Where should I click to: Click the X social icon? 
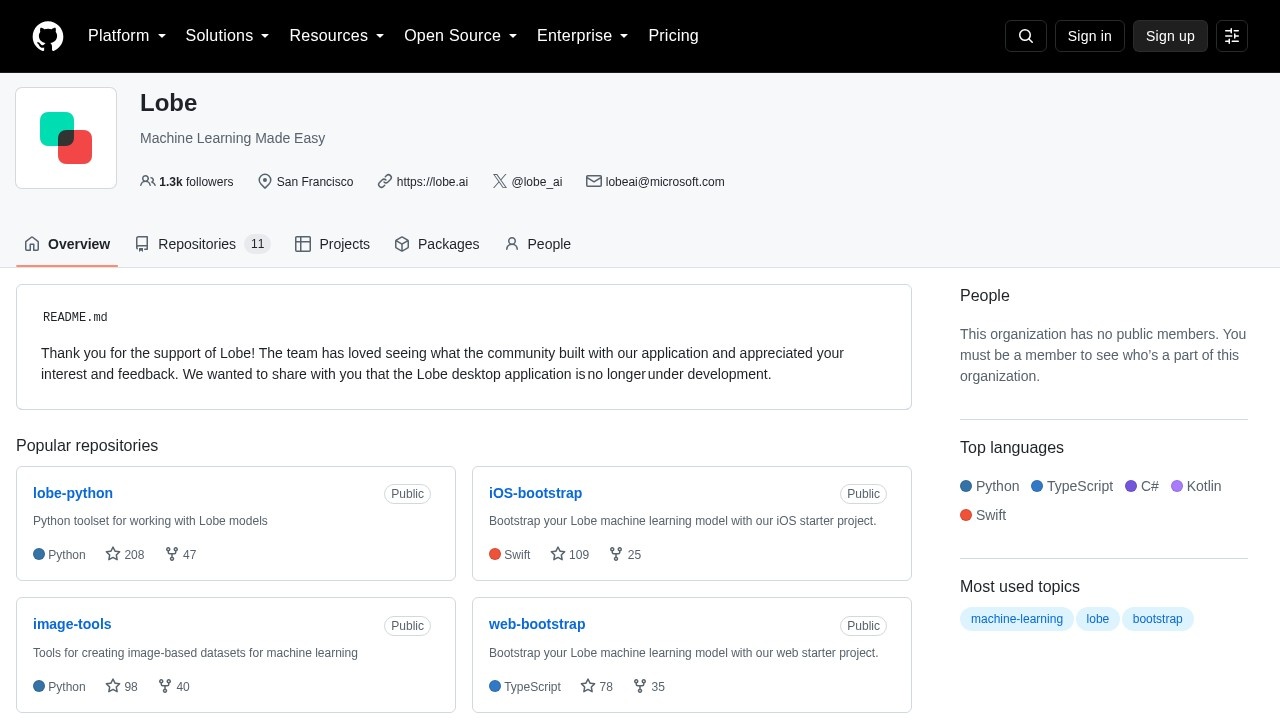click(500, 181)
